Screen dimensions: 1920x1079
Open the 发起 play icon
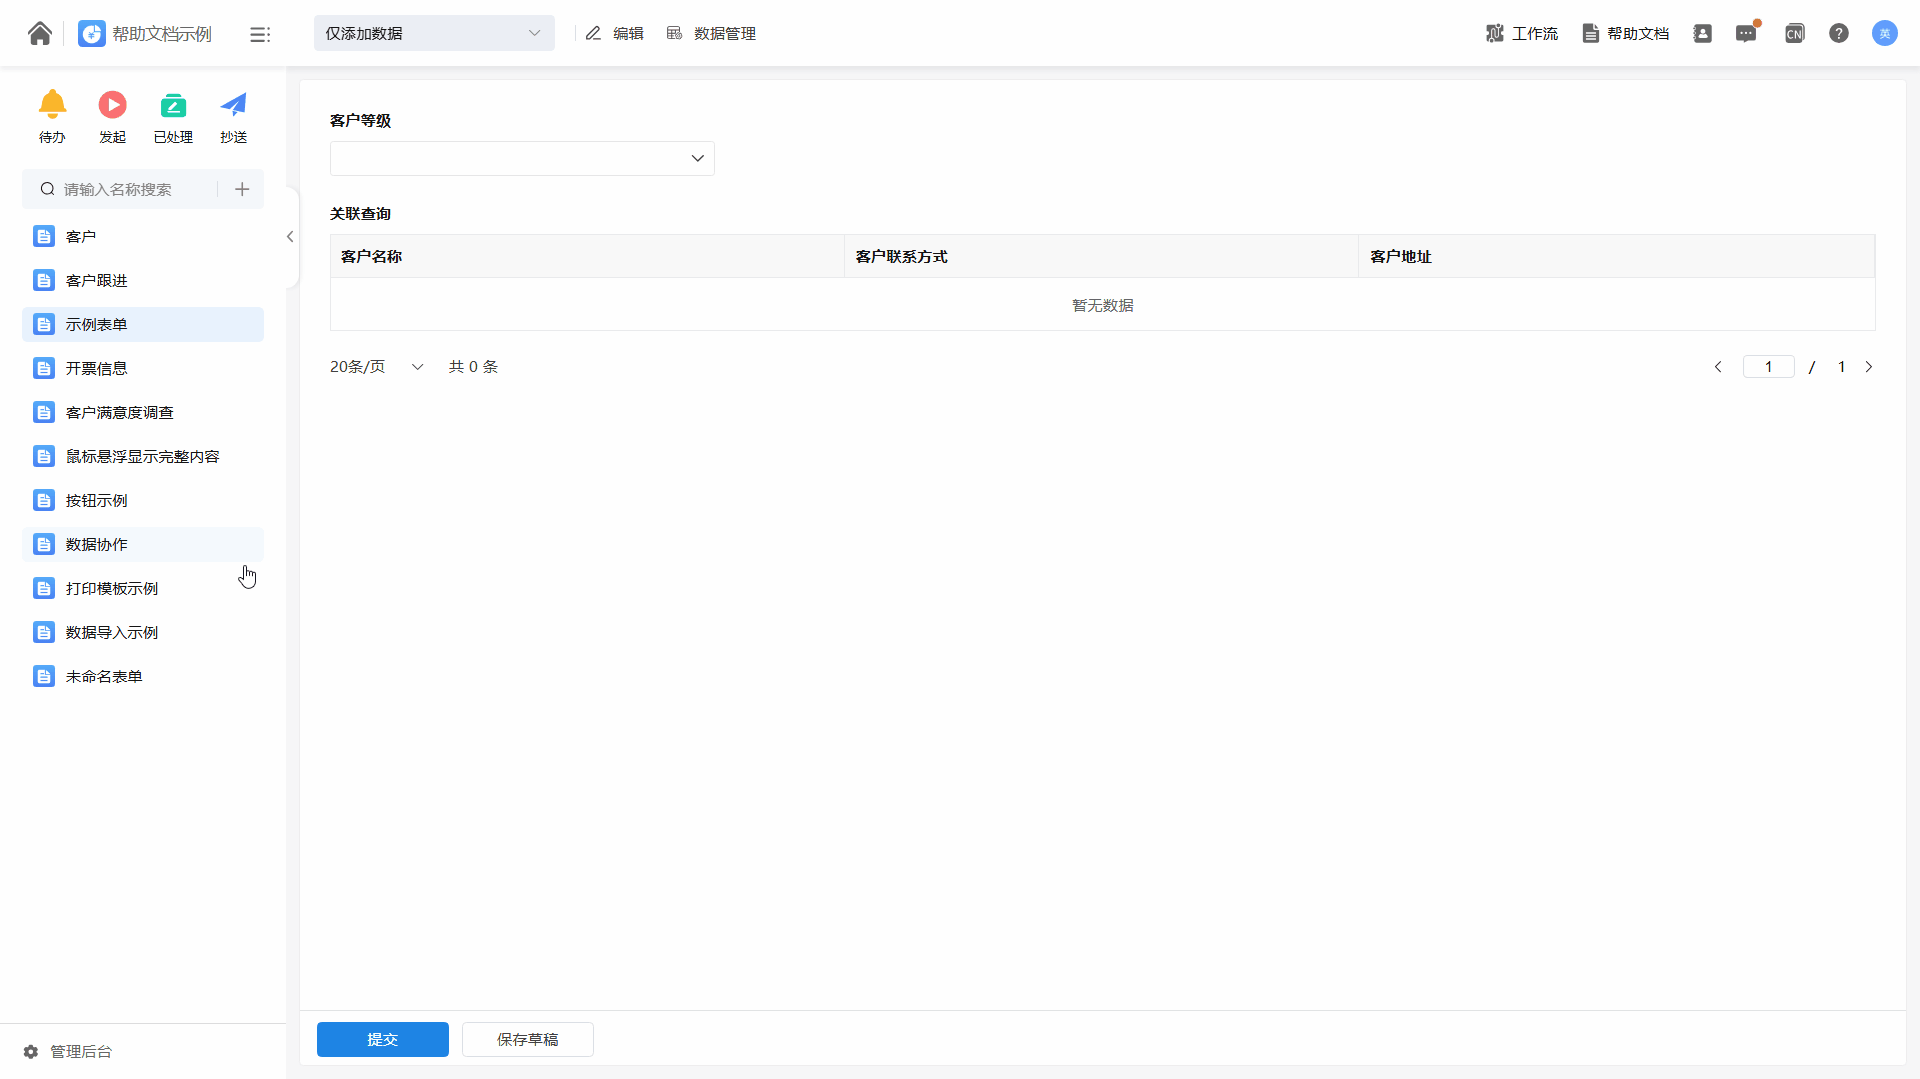[x=112, y=105]
